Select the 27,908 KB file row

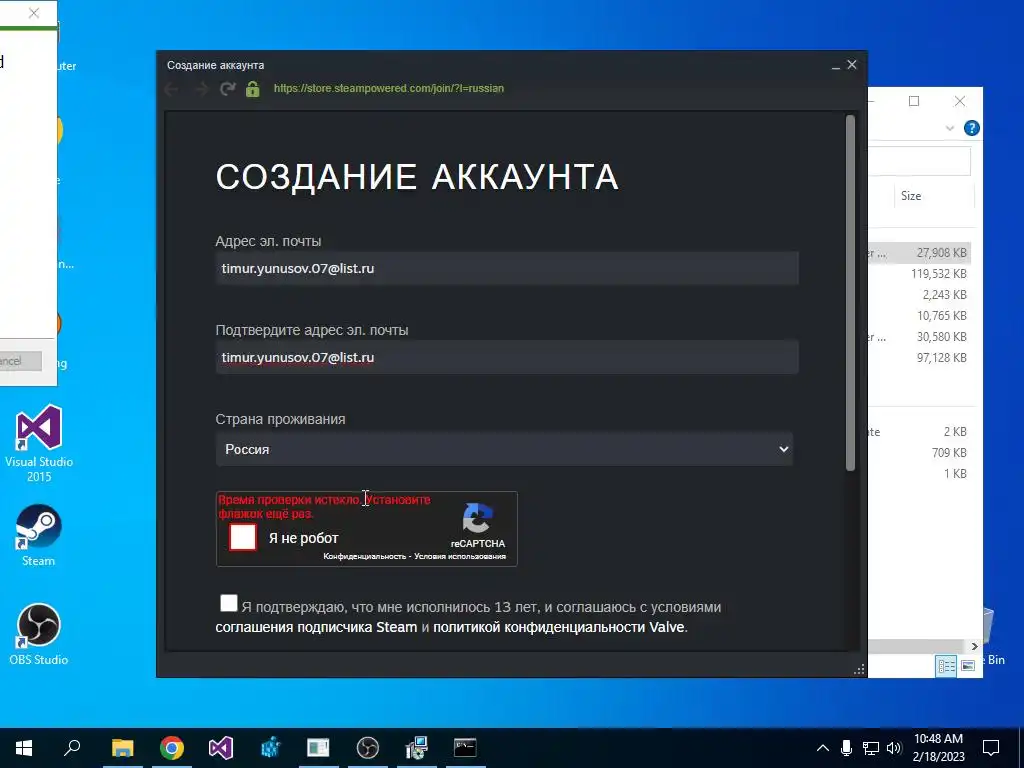pyautogui.click(x=921, y=253)
